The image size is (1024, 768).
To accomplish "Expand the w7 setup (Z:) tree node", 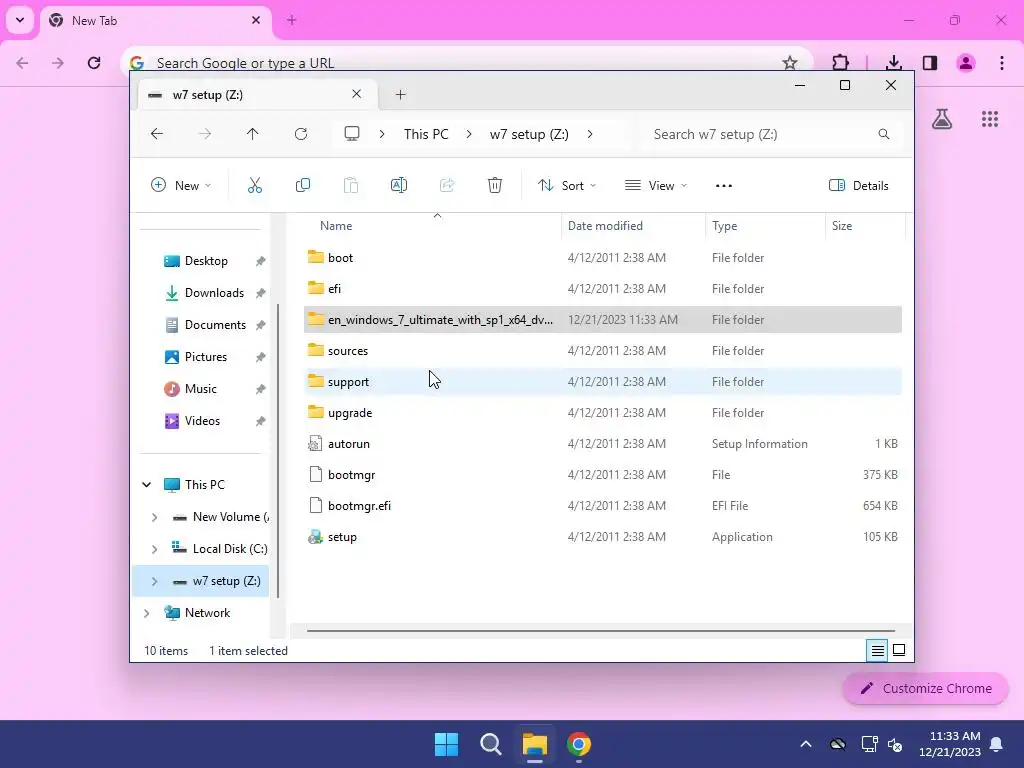I will click(x=154, y=581).
